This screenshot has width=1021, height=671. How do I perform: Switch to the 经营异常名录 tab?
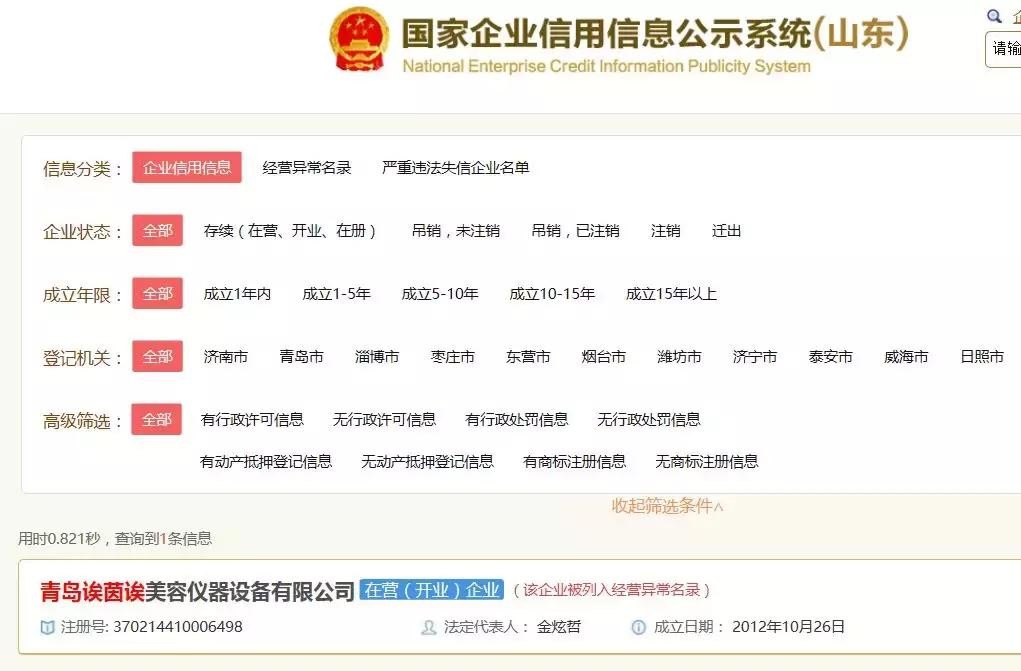click(307, 168)
